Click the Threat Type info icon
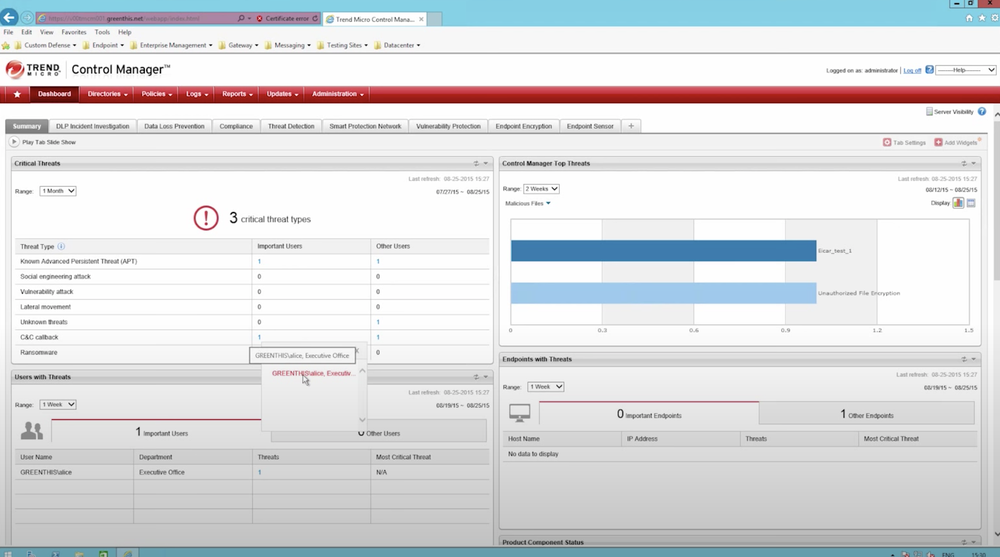Viewport: 1000px width, 557px height. (61, 246)
